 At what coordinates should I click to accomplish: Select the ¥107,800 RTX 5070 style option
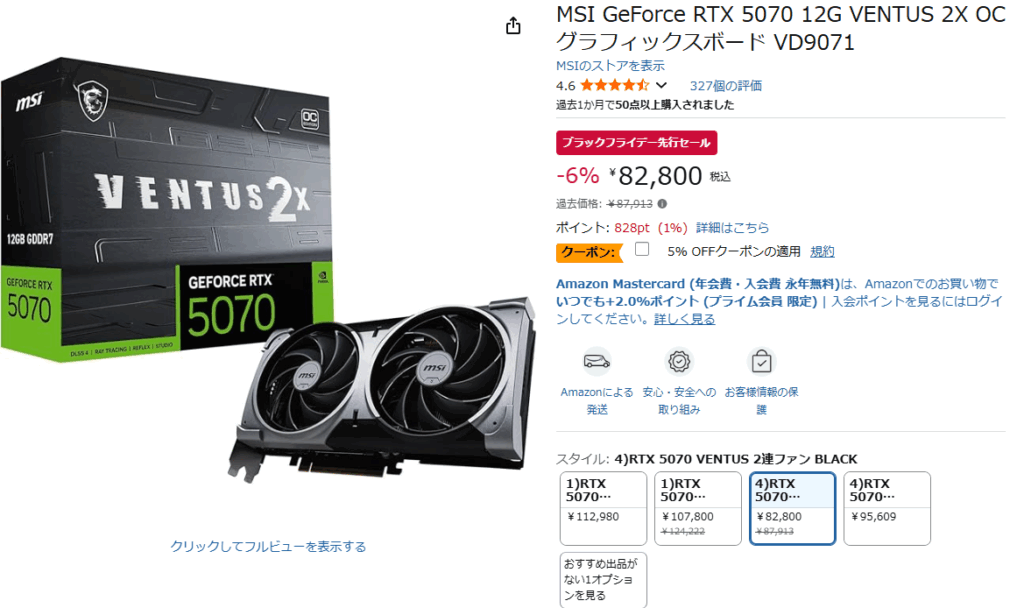coord(698,509)
